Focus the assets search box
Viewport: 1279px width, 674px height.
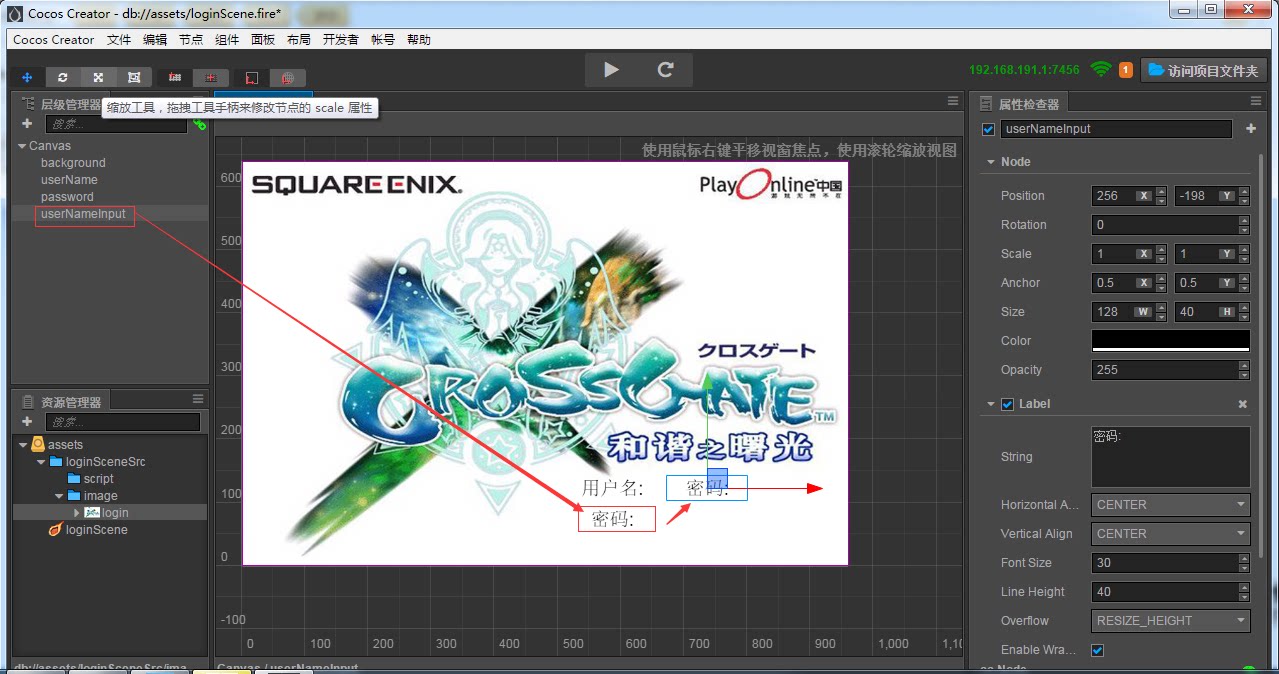(x=122, y=422)
